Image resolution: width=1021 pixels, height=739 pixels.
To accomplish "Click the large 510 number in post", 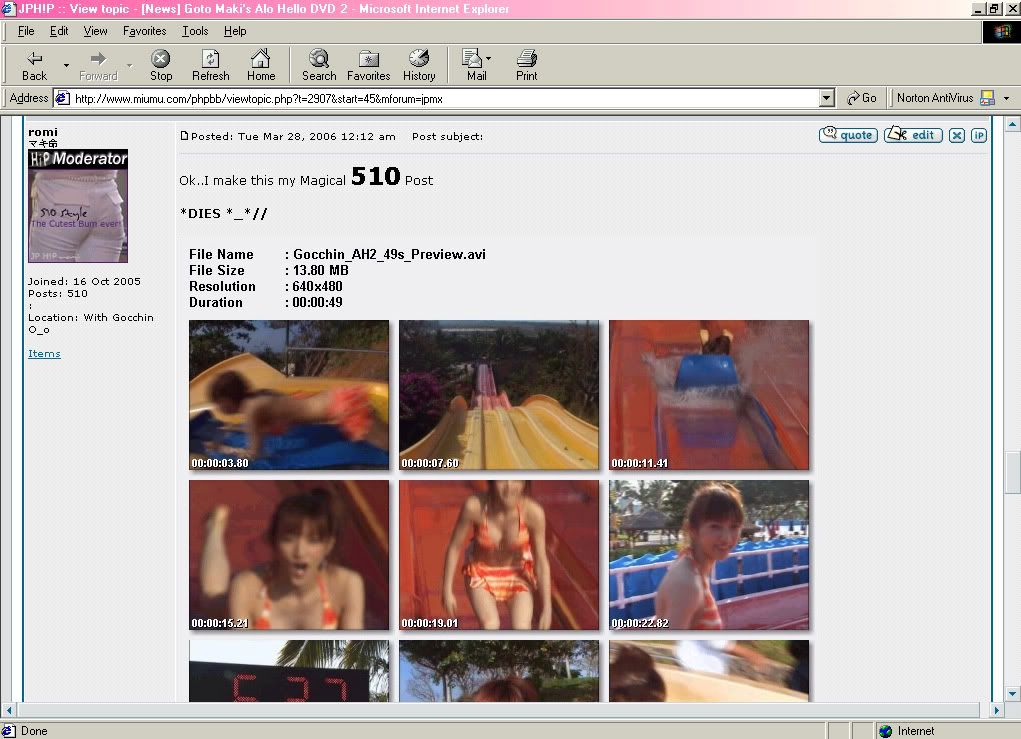I will pyautogui.click(x=376, y=176).
